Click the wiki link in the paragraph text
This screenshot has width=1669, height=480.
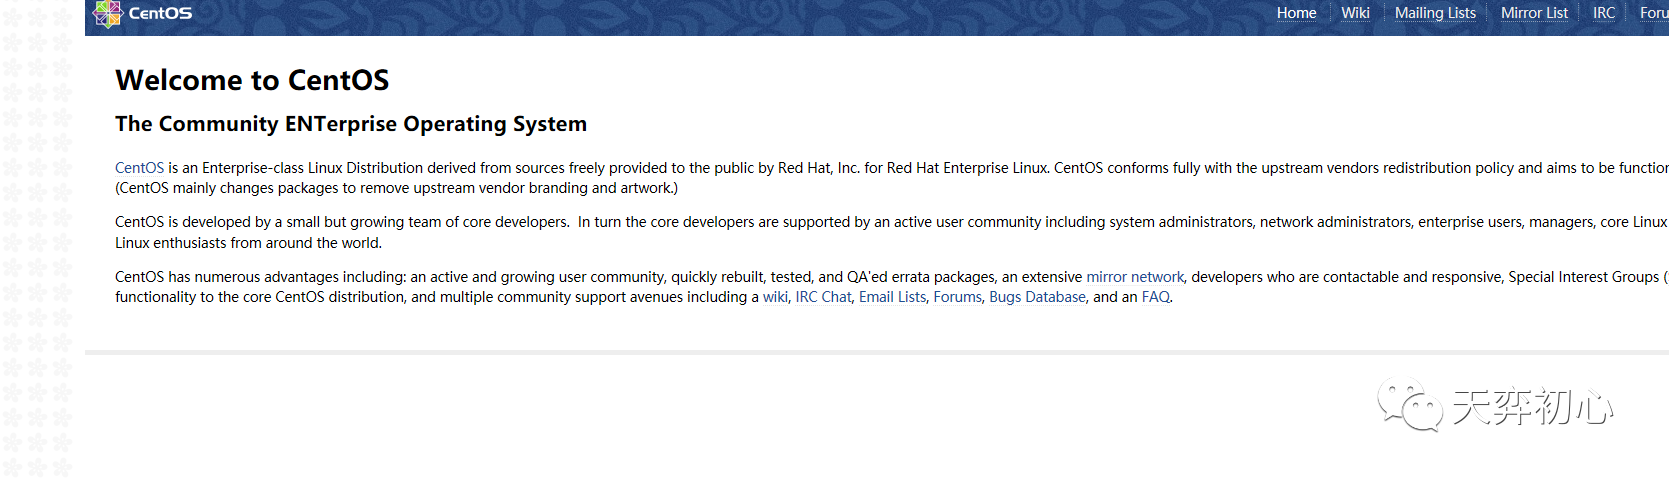coord(775,297)
